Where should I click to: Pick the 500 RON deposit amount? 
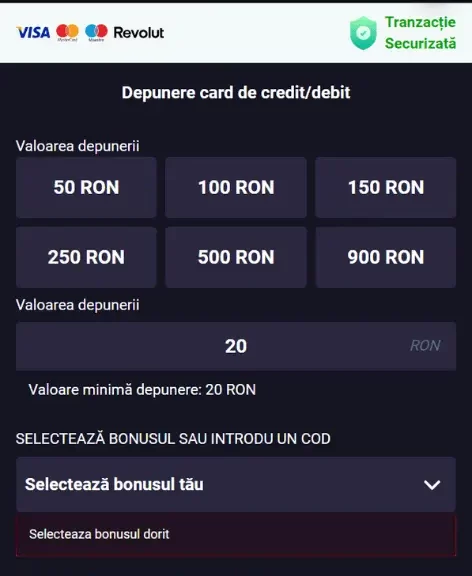tap(236, 257)
